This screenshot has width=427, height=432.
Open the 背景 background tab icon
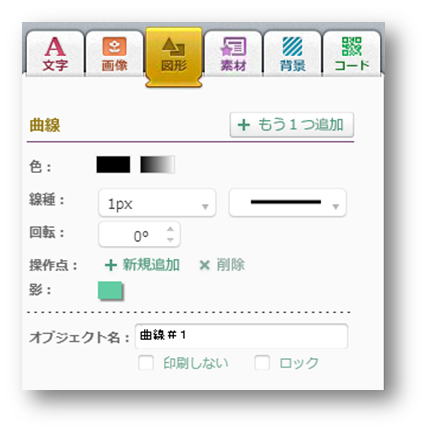pos(292,47)
